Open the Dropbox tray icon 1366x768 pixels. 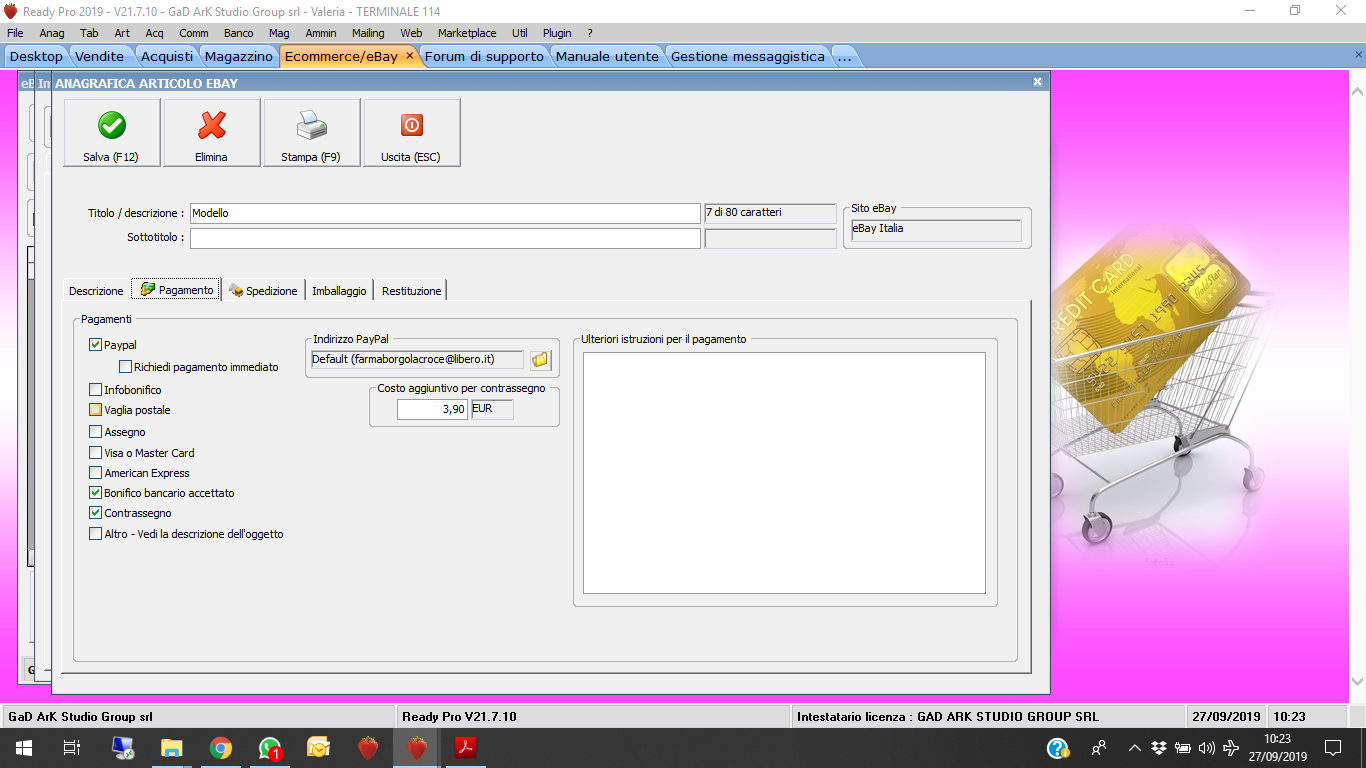pyautogui.click(x=1159, y=748)
